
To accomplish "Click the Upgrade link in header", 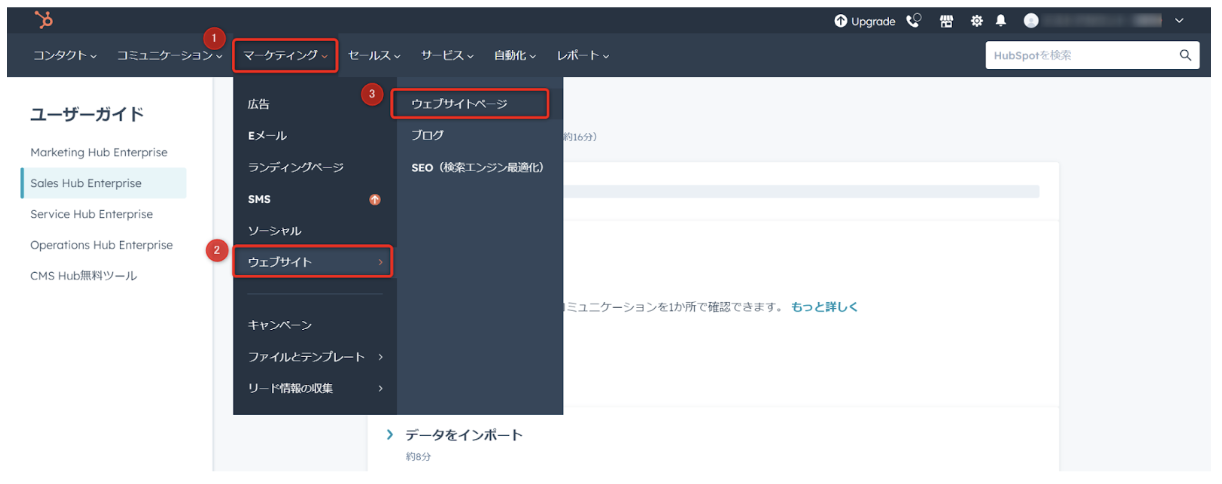I will pyautogui.click(x=873, y=21).
